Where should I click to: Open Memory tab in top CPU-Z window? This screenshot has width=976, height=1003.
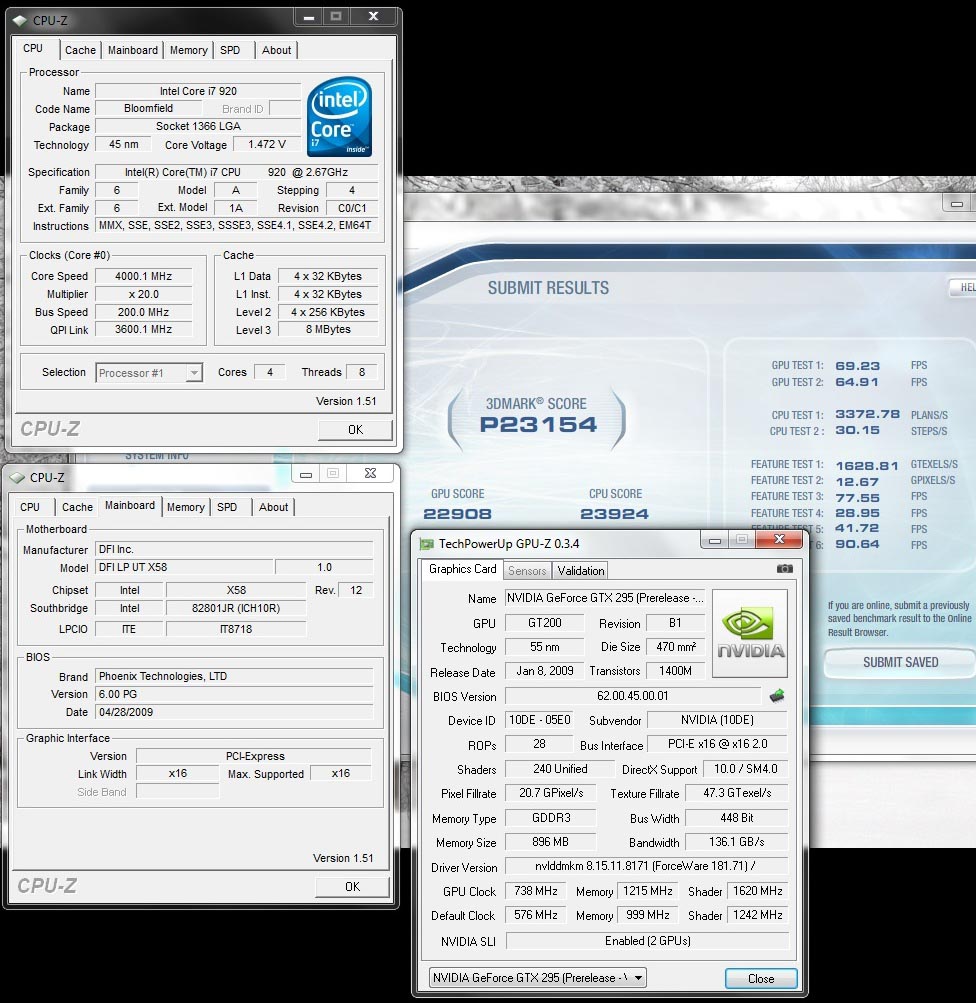(189, 50)
